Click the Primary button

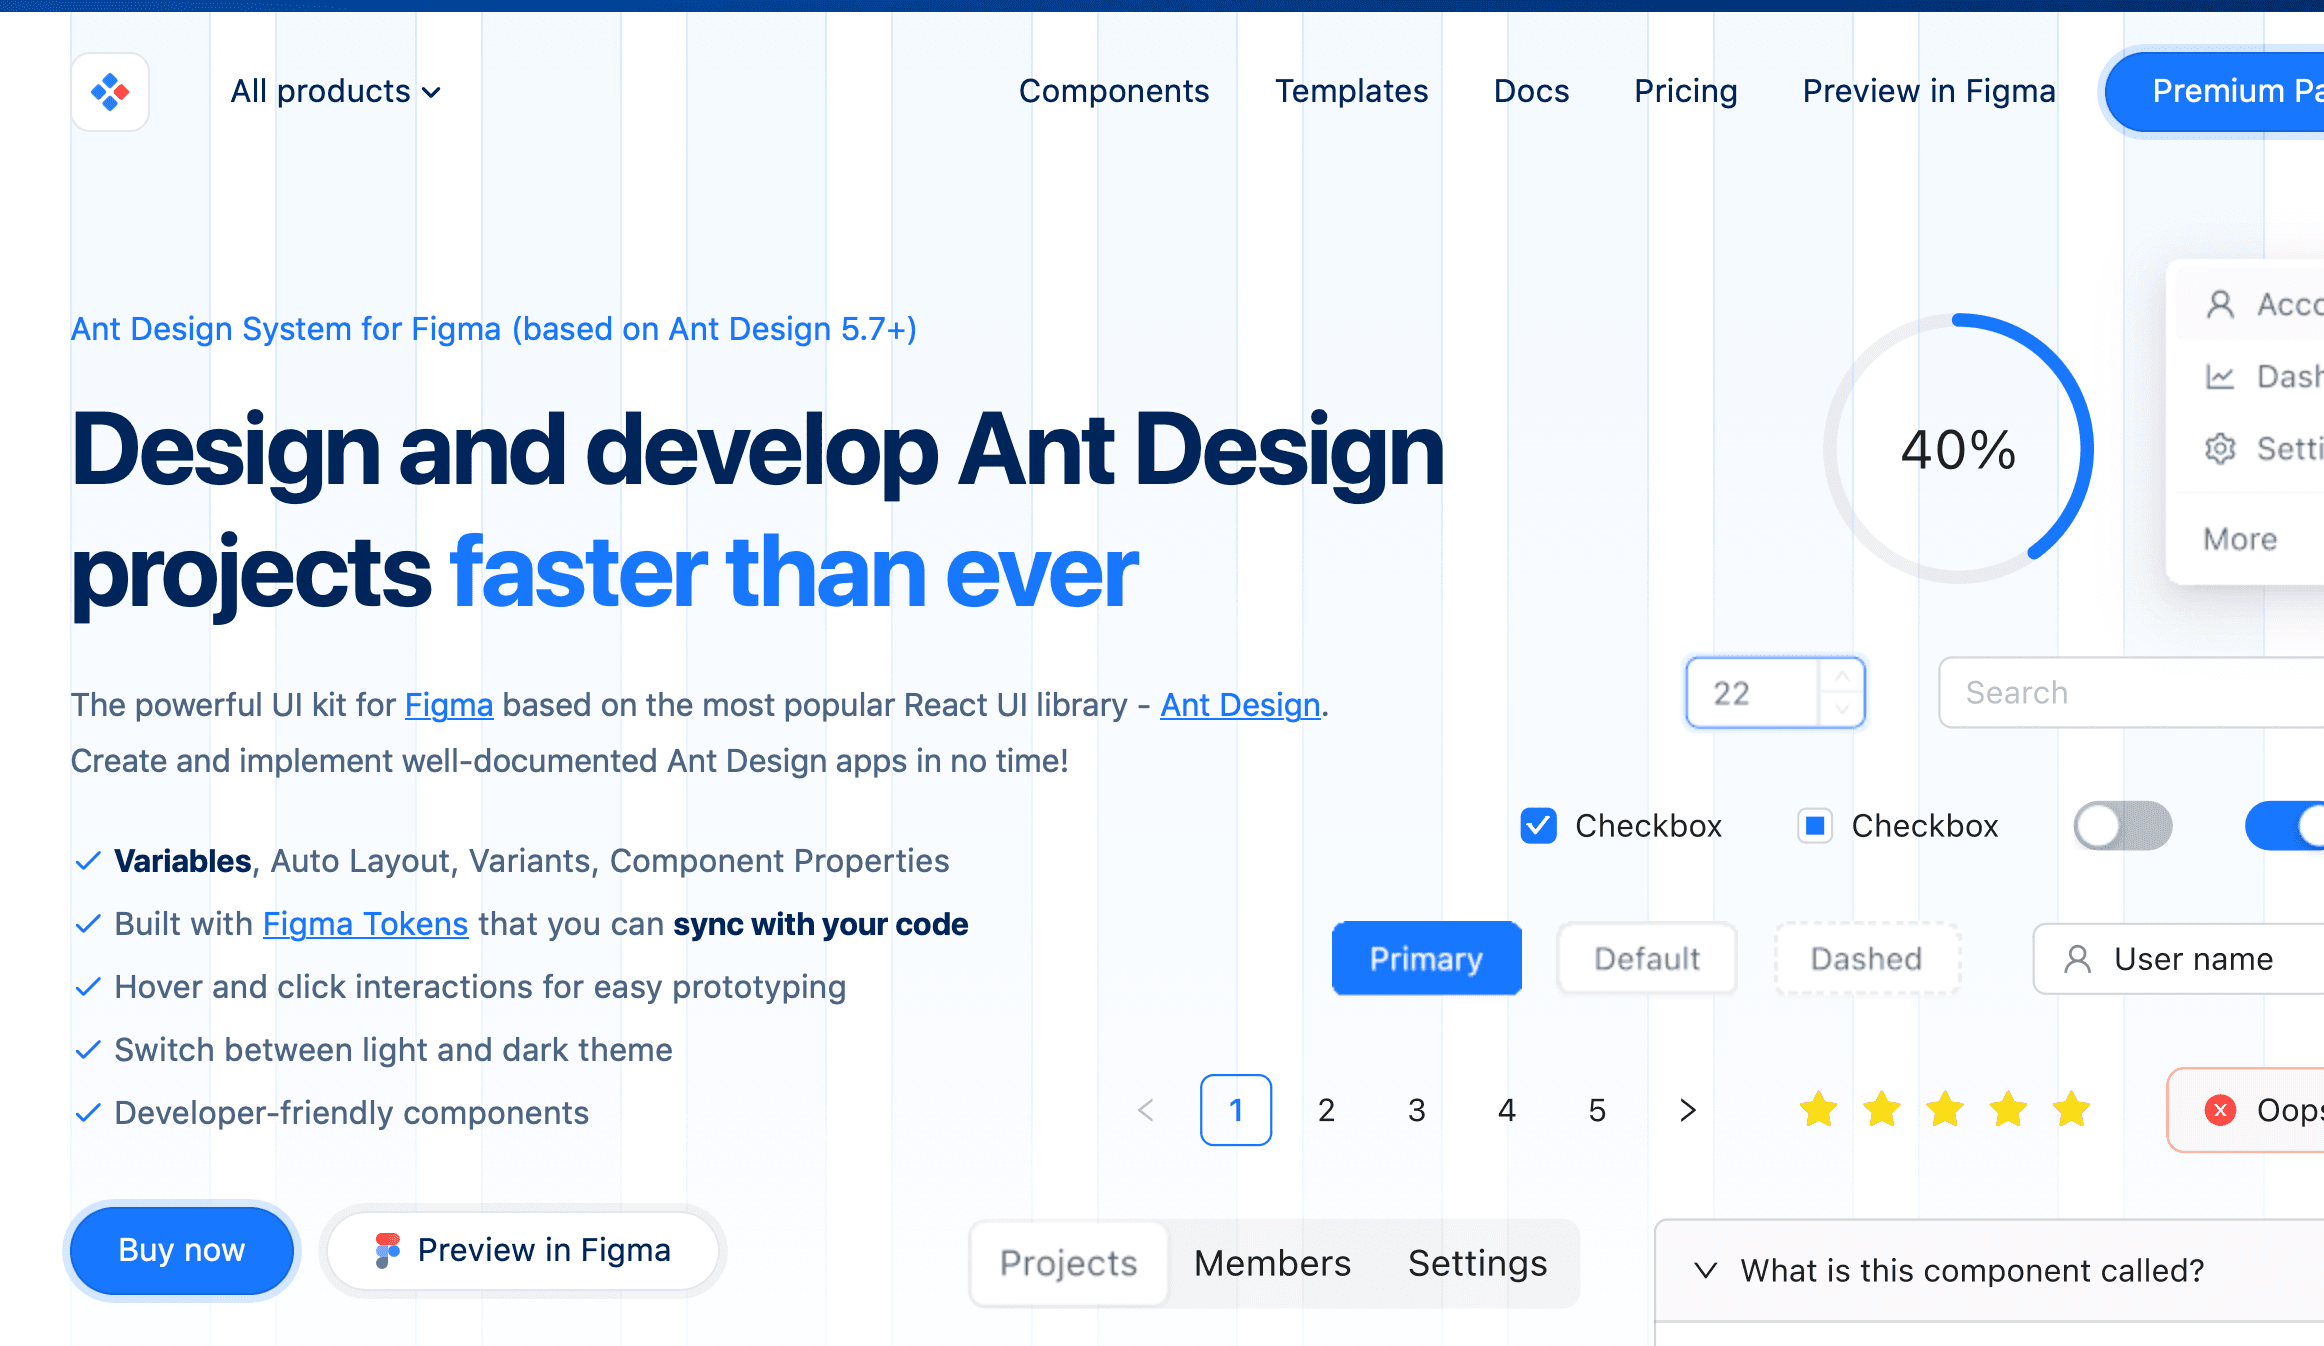(1426, 958)
